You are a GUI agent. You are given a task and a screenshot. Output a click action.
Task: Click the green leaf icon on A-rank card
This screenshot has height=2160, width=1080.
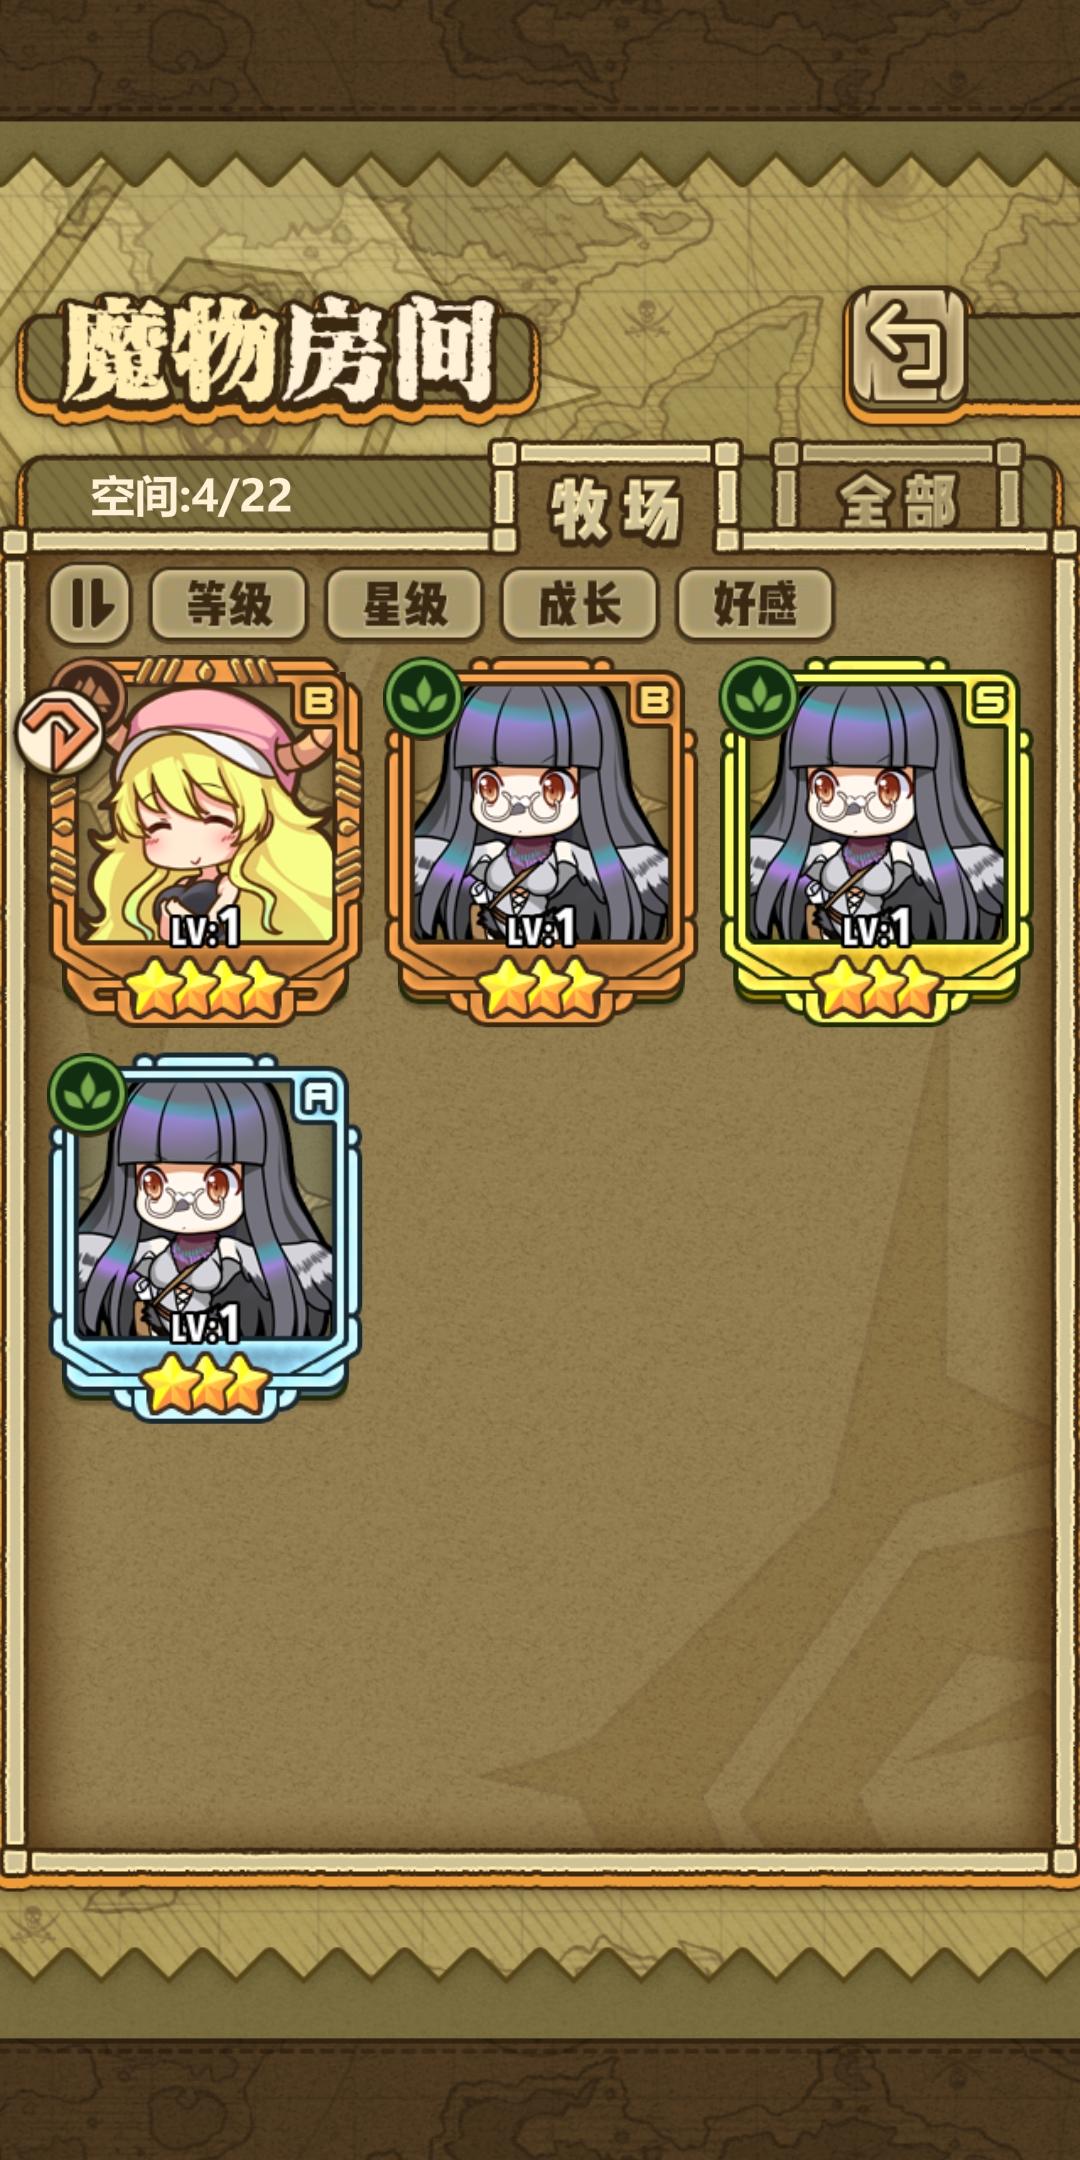point(87,1094)
